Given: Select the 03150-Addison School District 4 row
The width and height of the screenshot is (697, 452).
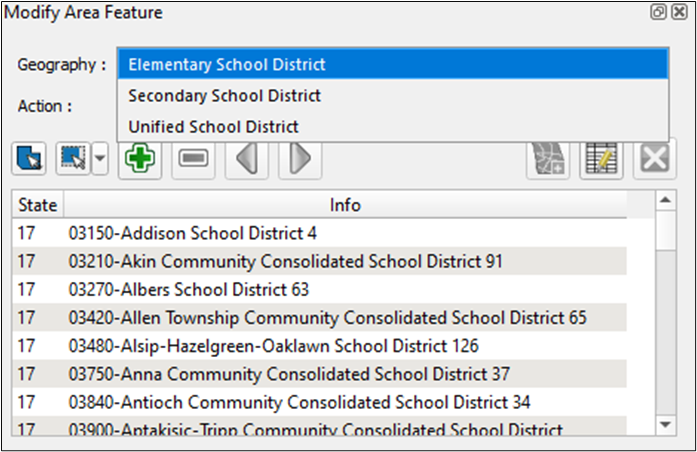Looking at the screenshot, I should (192, 233).
